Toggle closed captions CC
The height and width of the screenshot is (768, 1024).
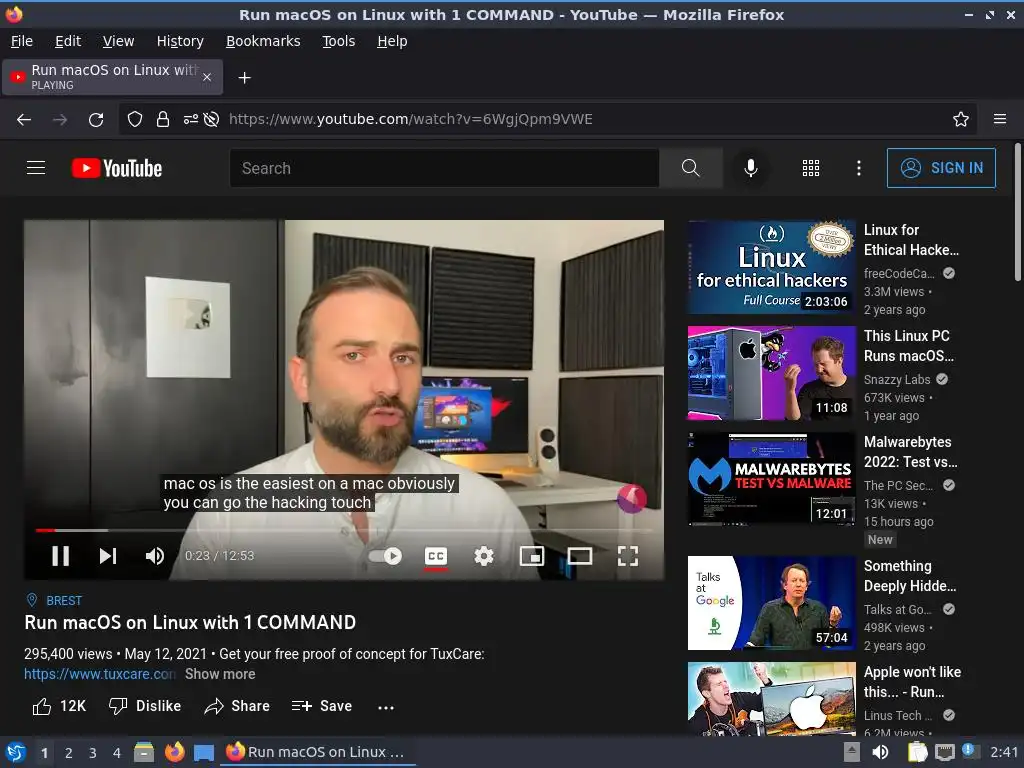coord(436,556)
